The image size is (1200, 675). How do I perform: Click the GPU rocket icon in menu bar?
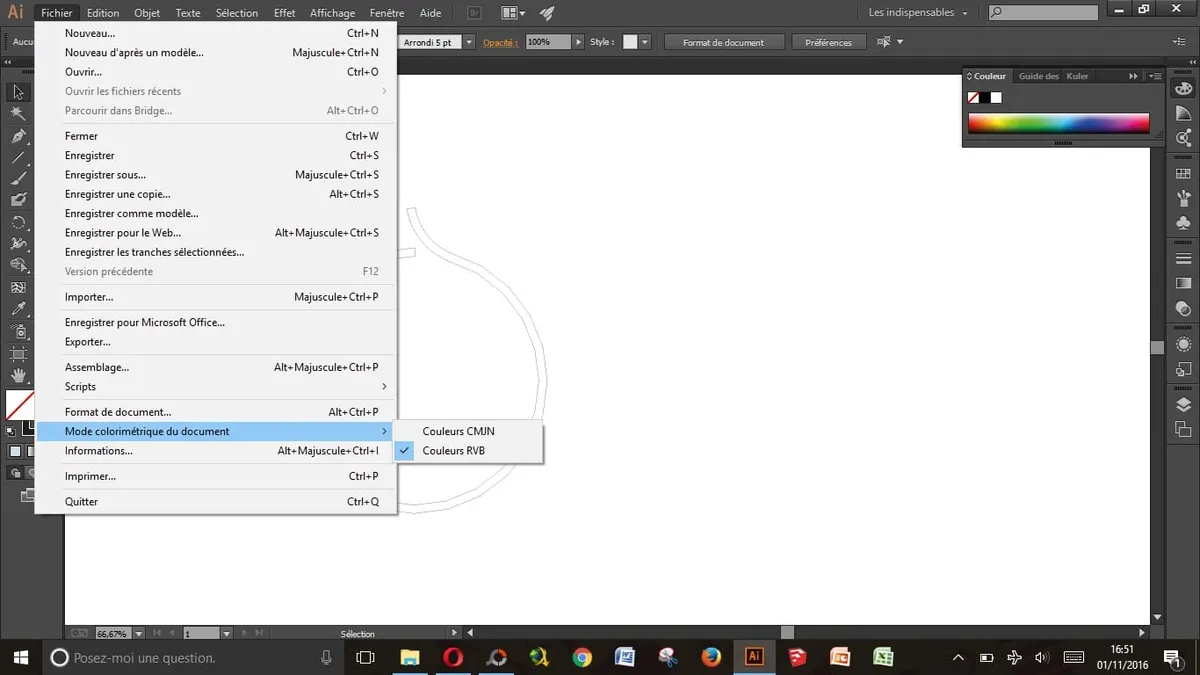click(x=547, y=13)
